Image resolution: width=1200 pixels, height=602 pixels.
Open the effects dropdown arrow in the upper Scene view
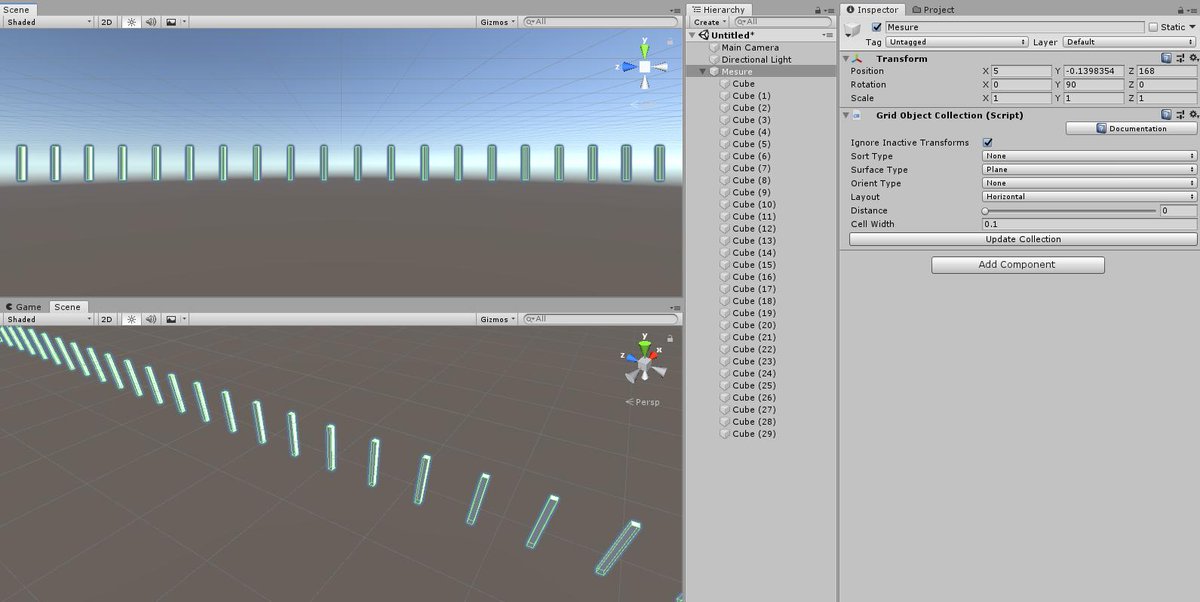[x=184, y=21]
